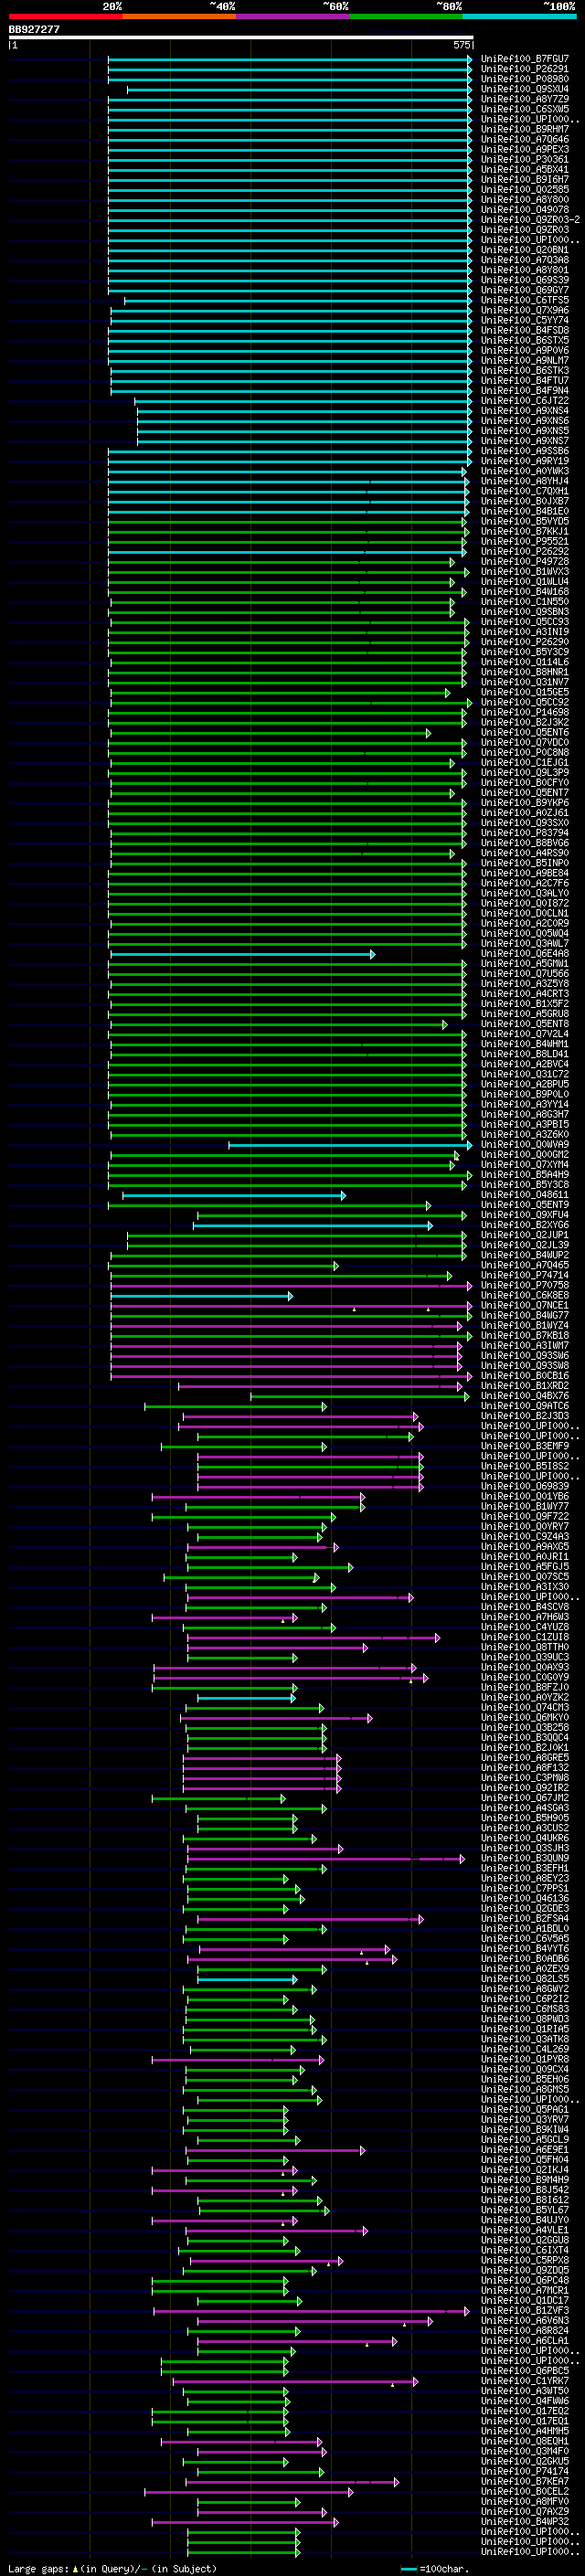Click the UniRef100_P74714 label
Viewport: 585px width, 2576px height.
click(x=524, y=1275)
